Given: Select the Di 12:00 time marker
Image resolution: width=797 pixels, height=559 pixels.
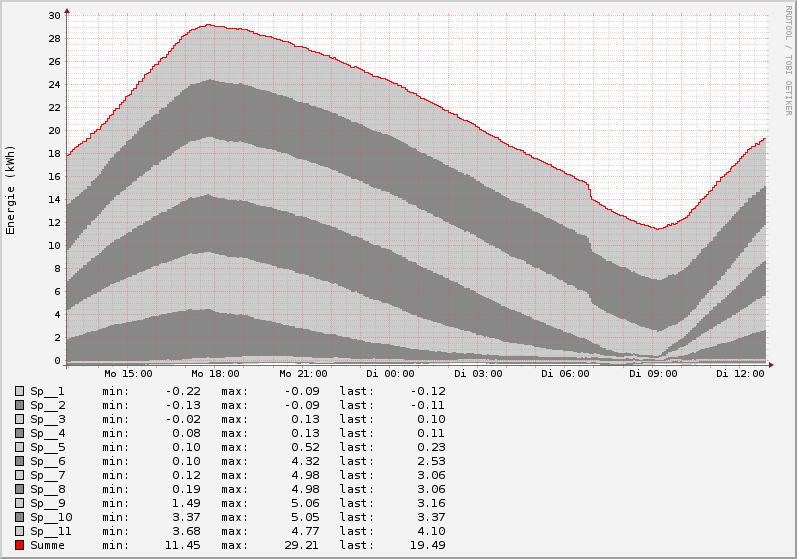Looking at the screenshot, I should [739, 373].
